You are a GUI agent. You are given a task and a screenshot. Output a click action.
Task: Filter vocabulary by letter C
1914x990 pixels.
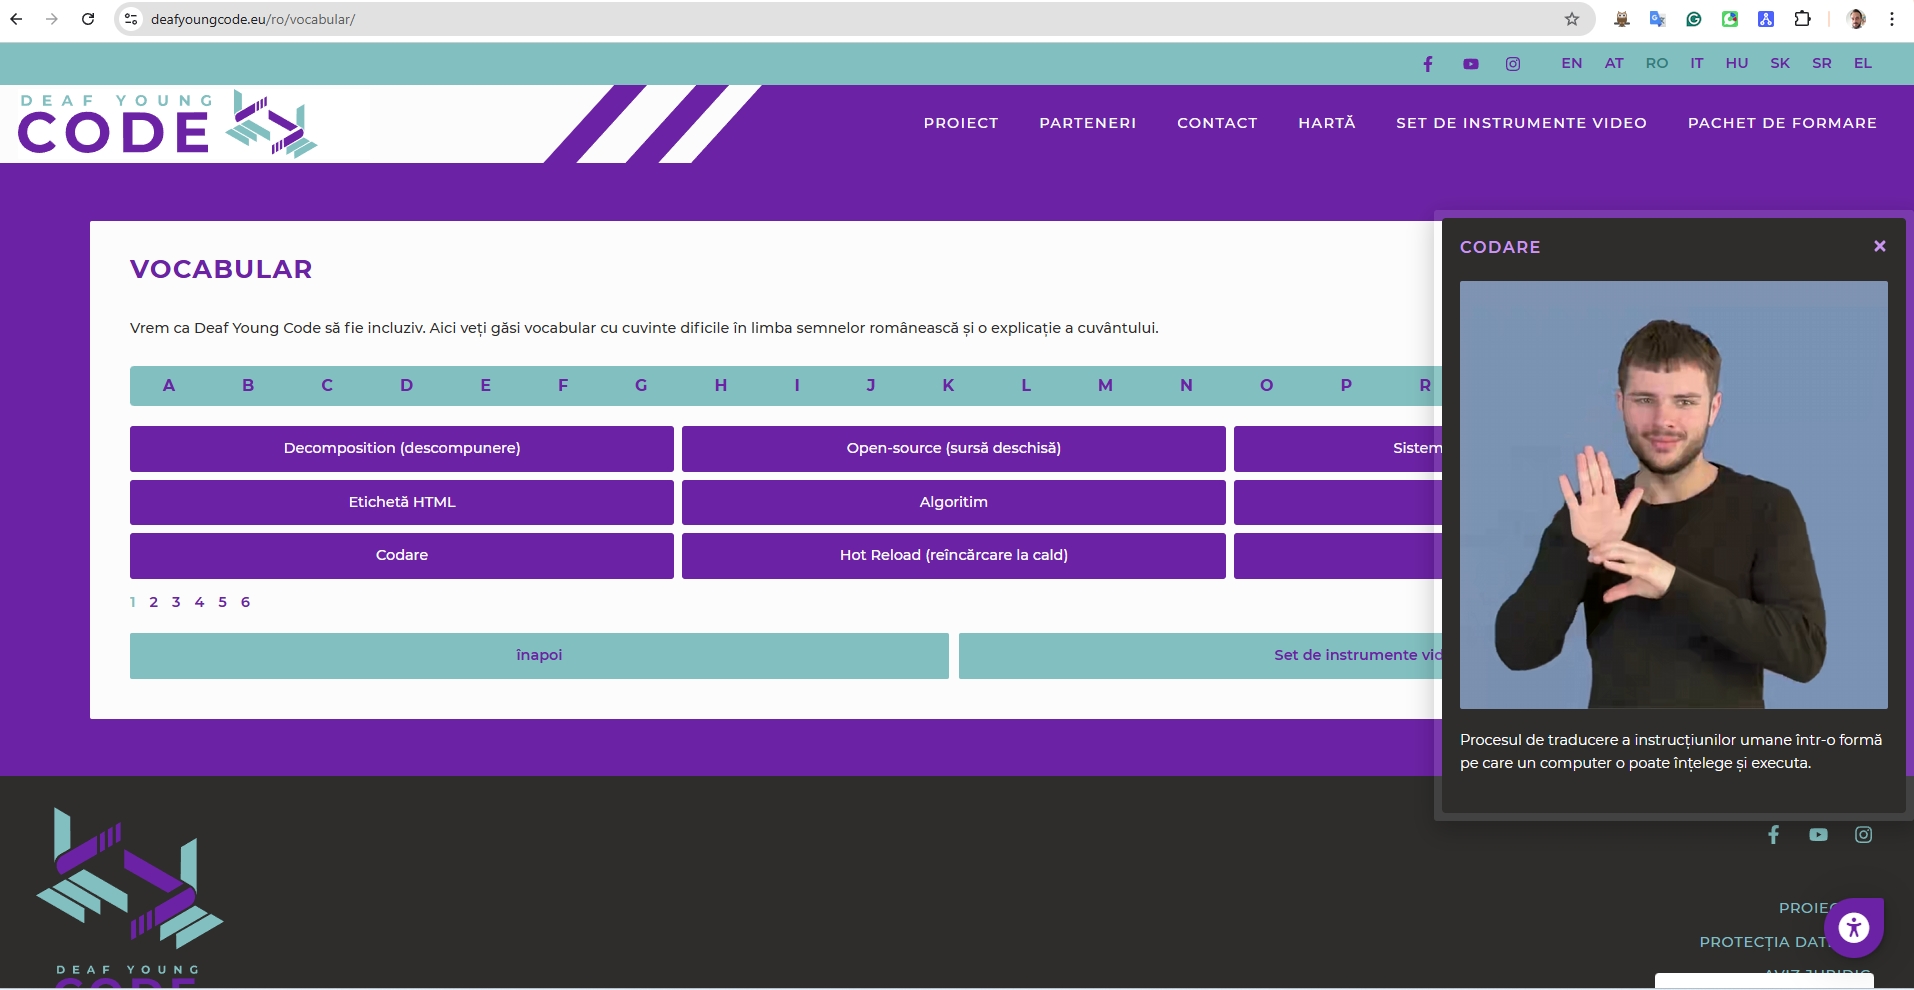pos(327,386)
